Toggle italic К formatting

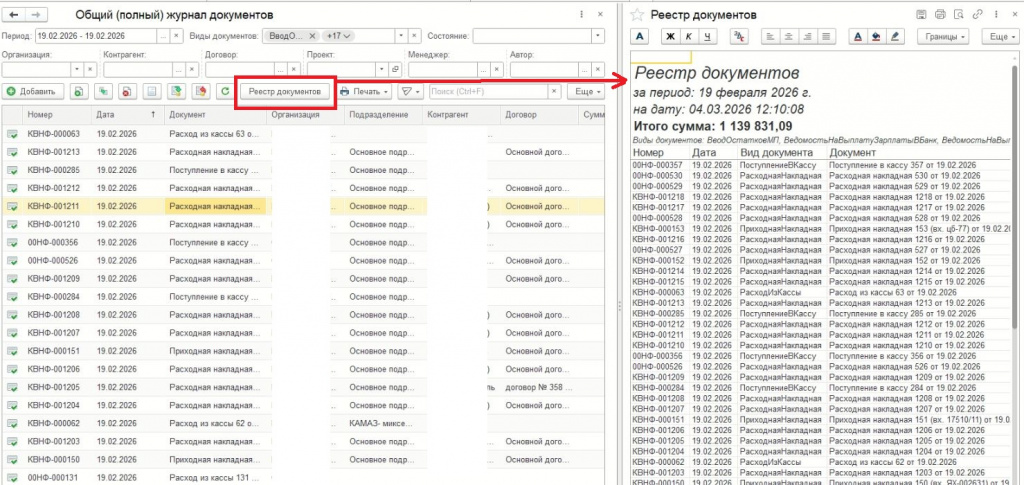point(689,37)
